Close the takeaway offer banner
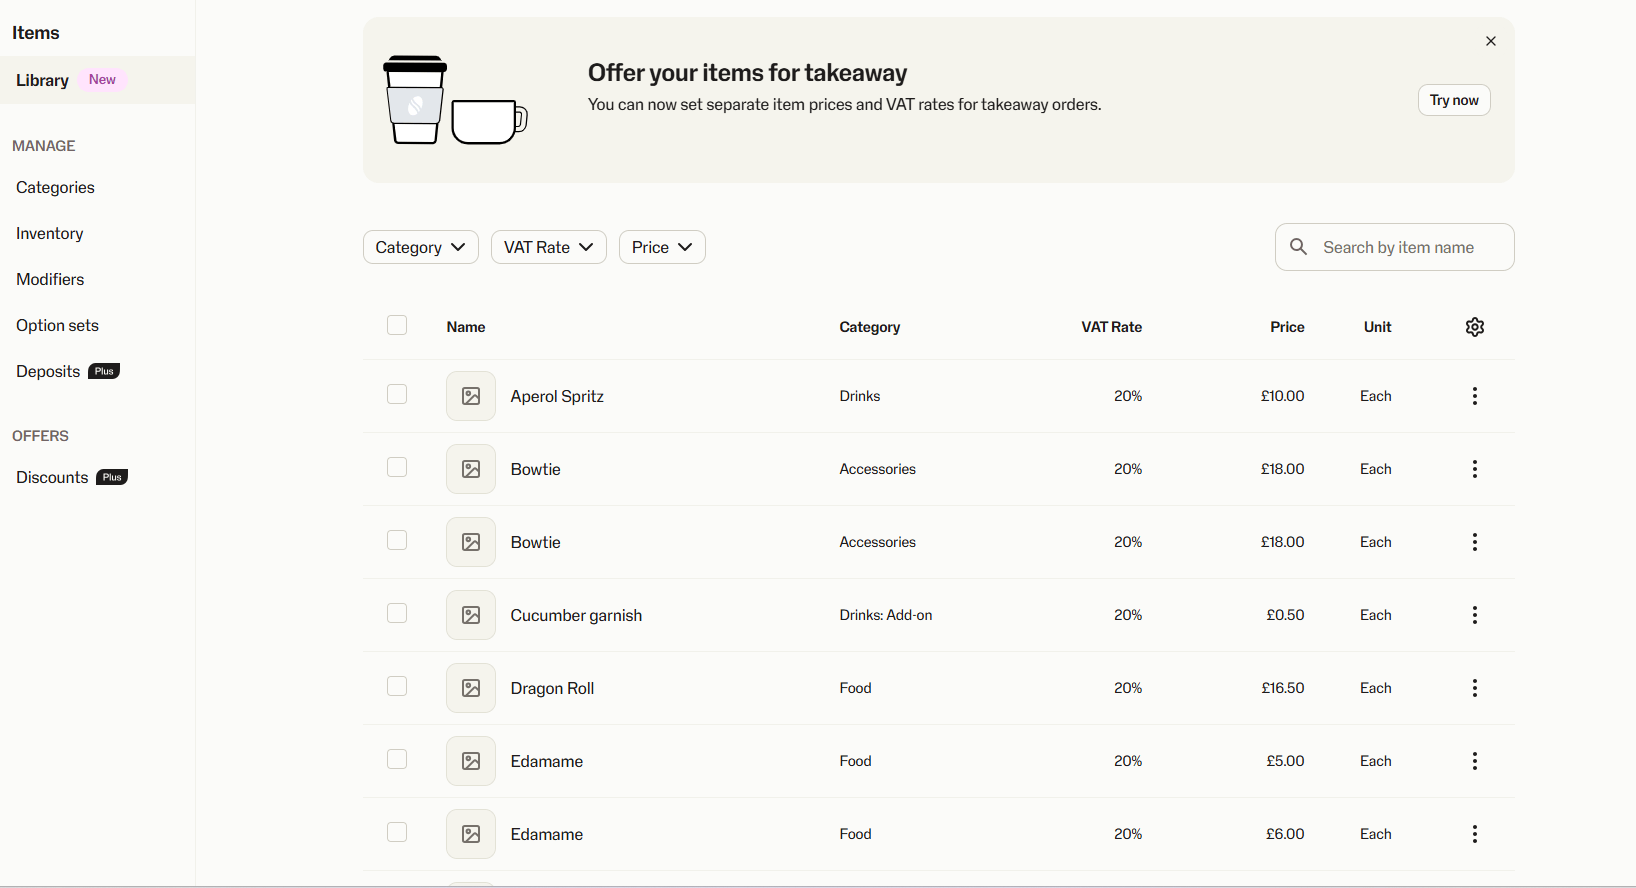 pyautogui.click(x=1491, y=41)
